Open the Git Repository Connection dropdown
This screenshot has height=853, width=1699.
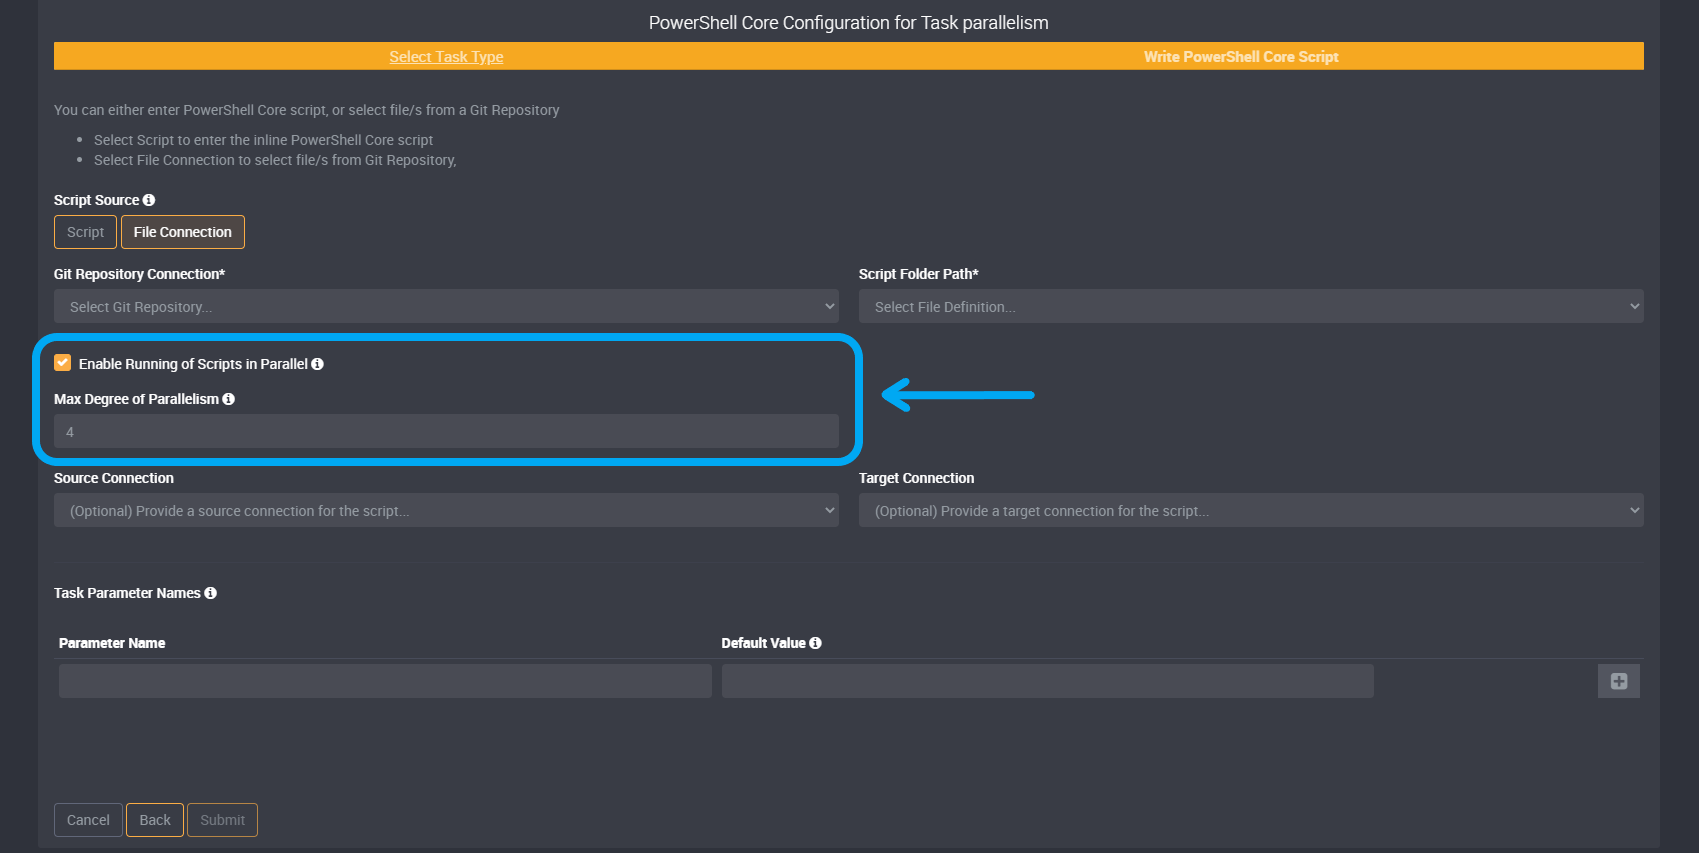pos(446,306)
